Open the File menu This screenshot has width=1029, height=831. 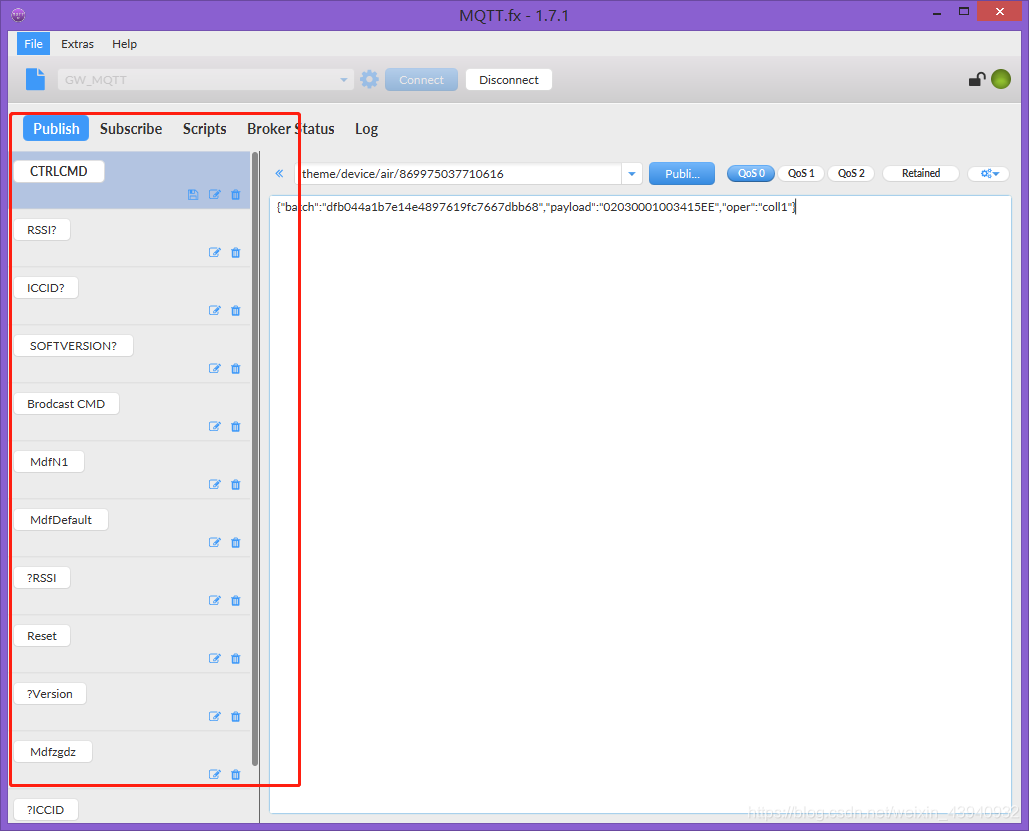pyautogui.click(x=33, y=44)
